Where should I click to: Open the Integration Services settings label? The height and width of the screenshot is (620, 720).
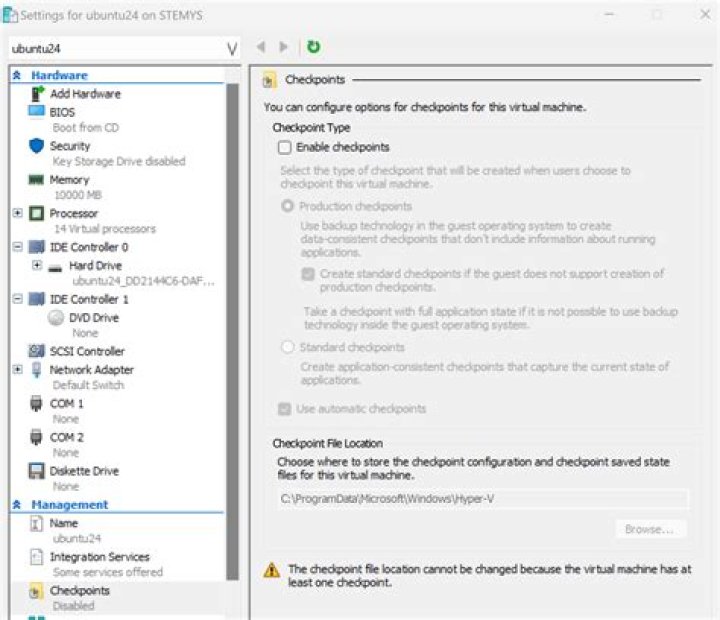point(100,557)
